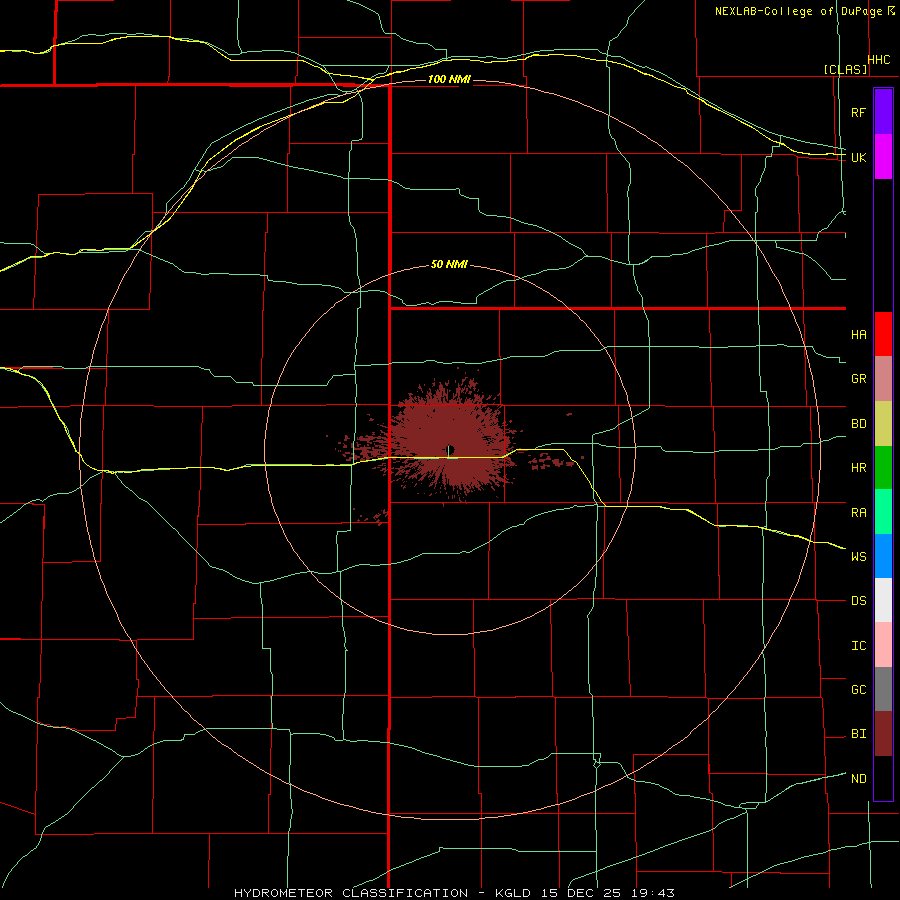Click the radar site marker at echo center
This screenshot has width=900, height=900.
[450, 449]
